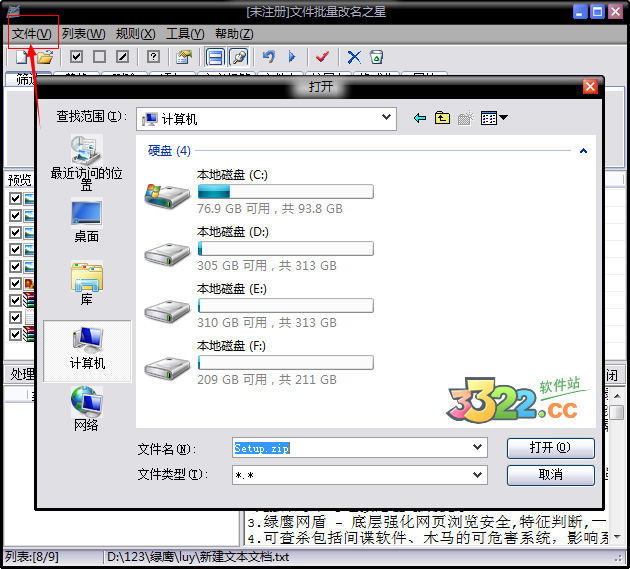Viewport: 630px width, 569px height.
Task: Click the status bar entry 列表:[8/9]
Action: [32, 557]
